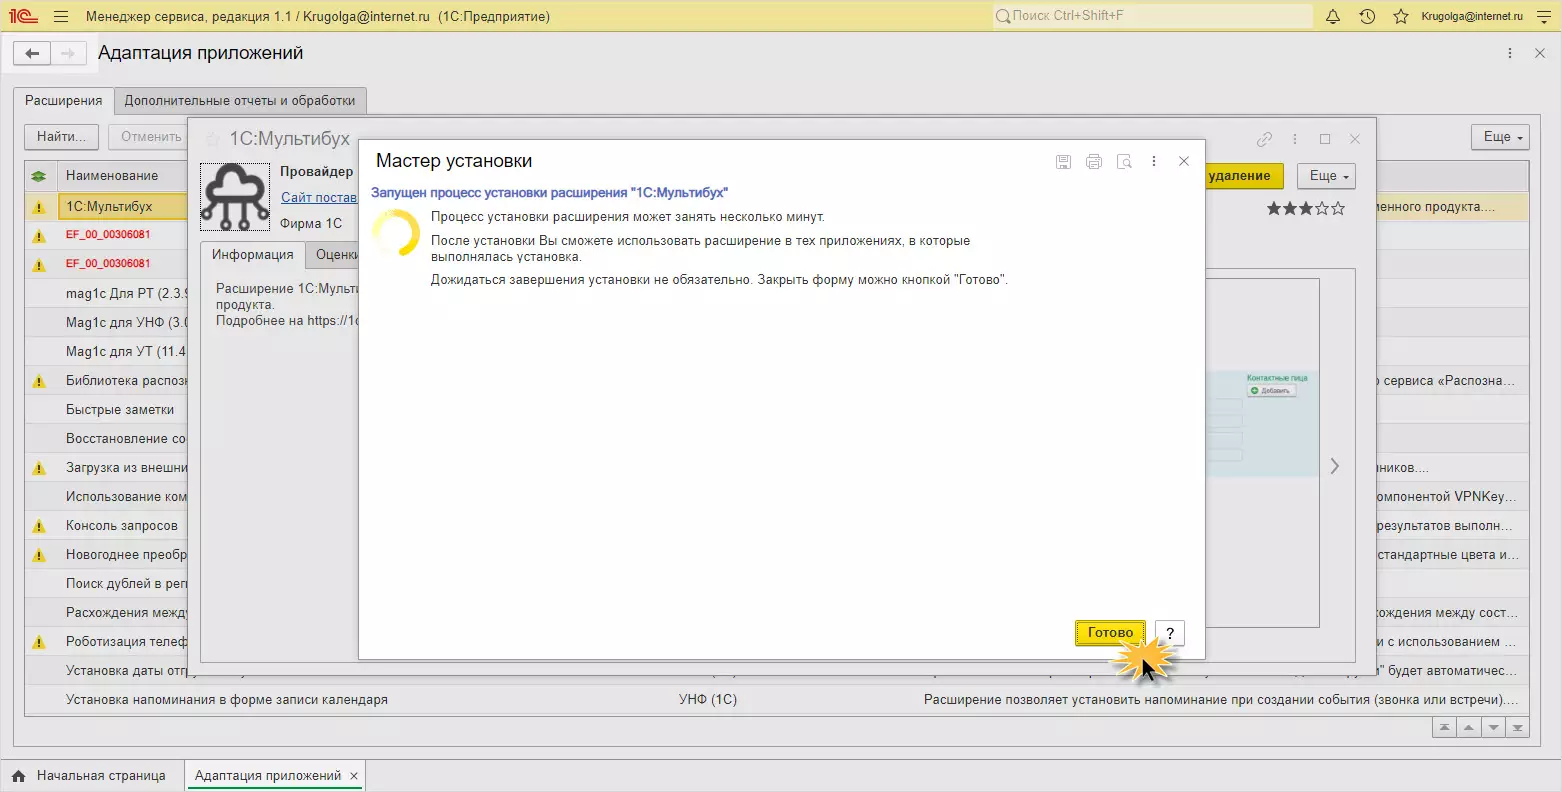
Task: Click the УНФ (1С) cell
Action: click(708, 700)
